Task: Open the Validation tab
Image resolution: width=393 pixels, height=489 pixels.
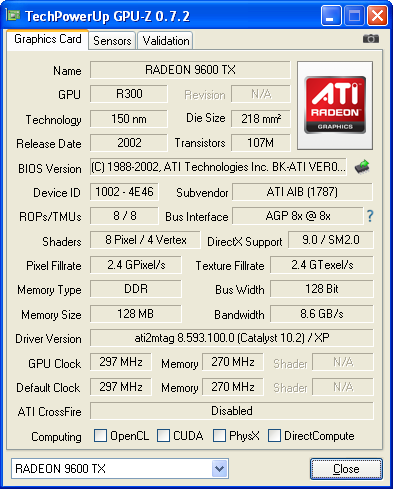Action: coord(166,41)
